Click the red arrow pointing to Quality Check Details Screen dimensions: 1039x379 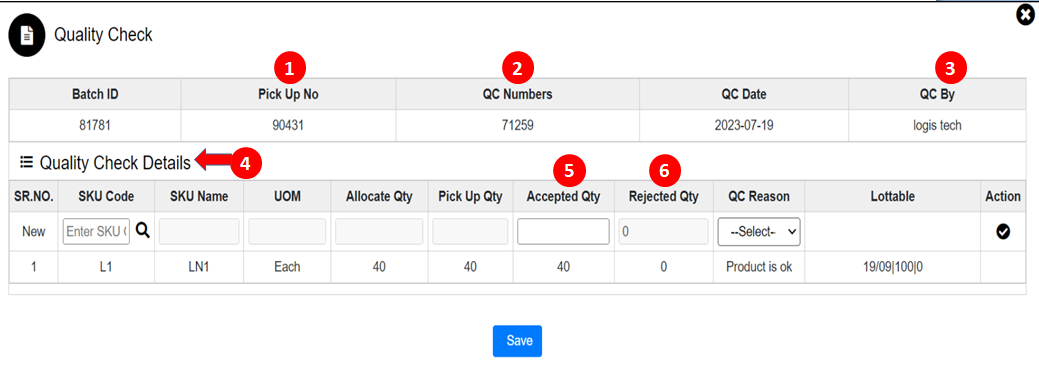pos(212,161)
